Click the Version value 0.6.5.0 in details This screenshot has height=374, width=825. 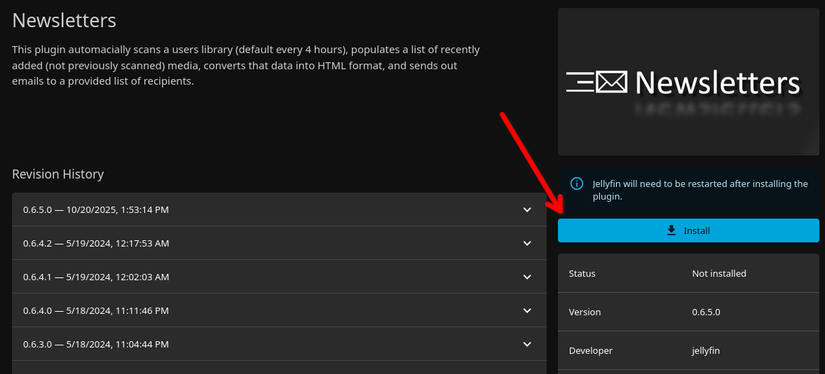[706, 312]
